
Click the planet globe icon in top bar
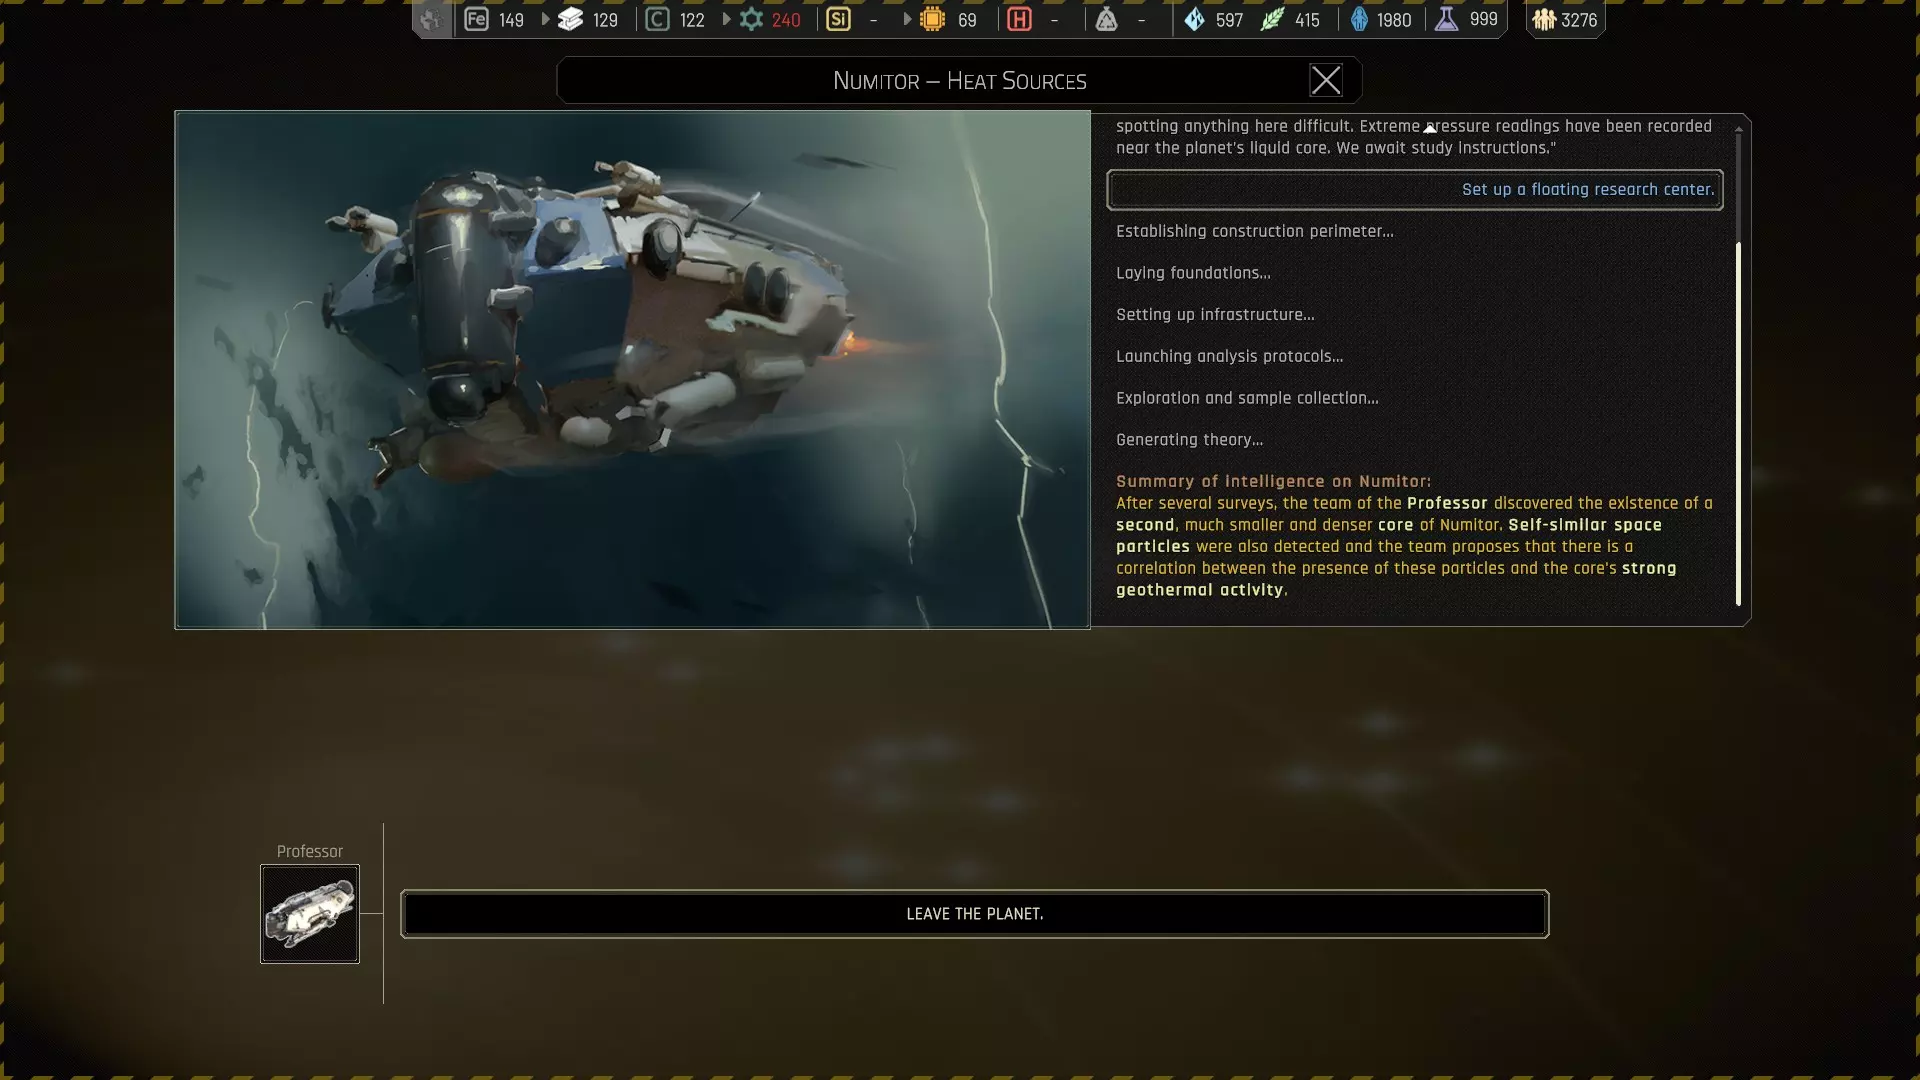[431, 19]
